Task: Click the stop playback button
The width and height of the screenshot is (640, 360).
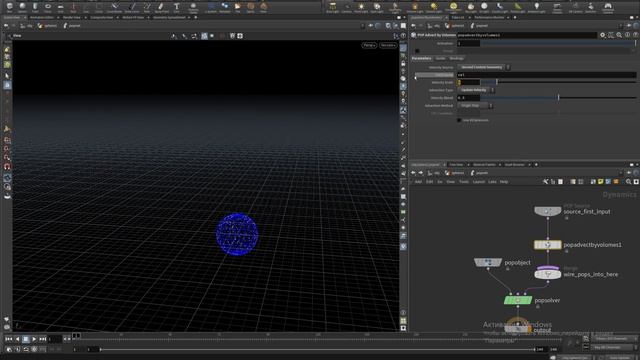Action: tap(25, 339)
